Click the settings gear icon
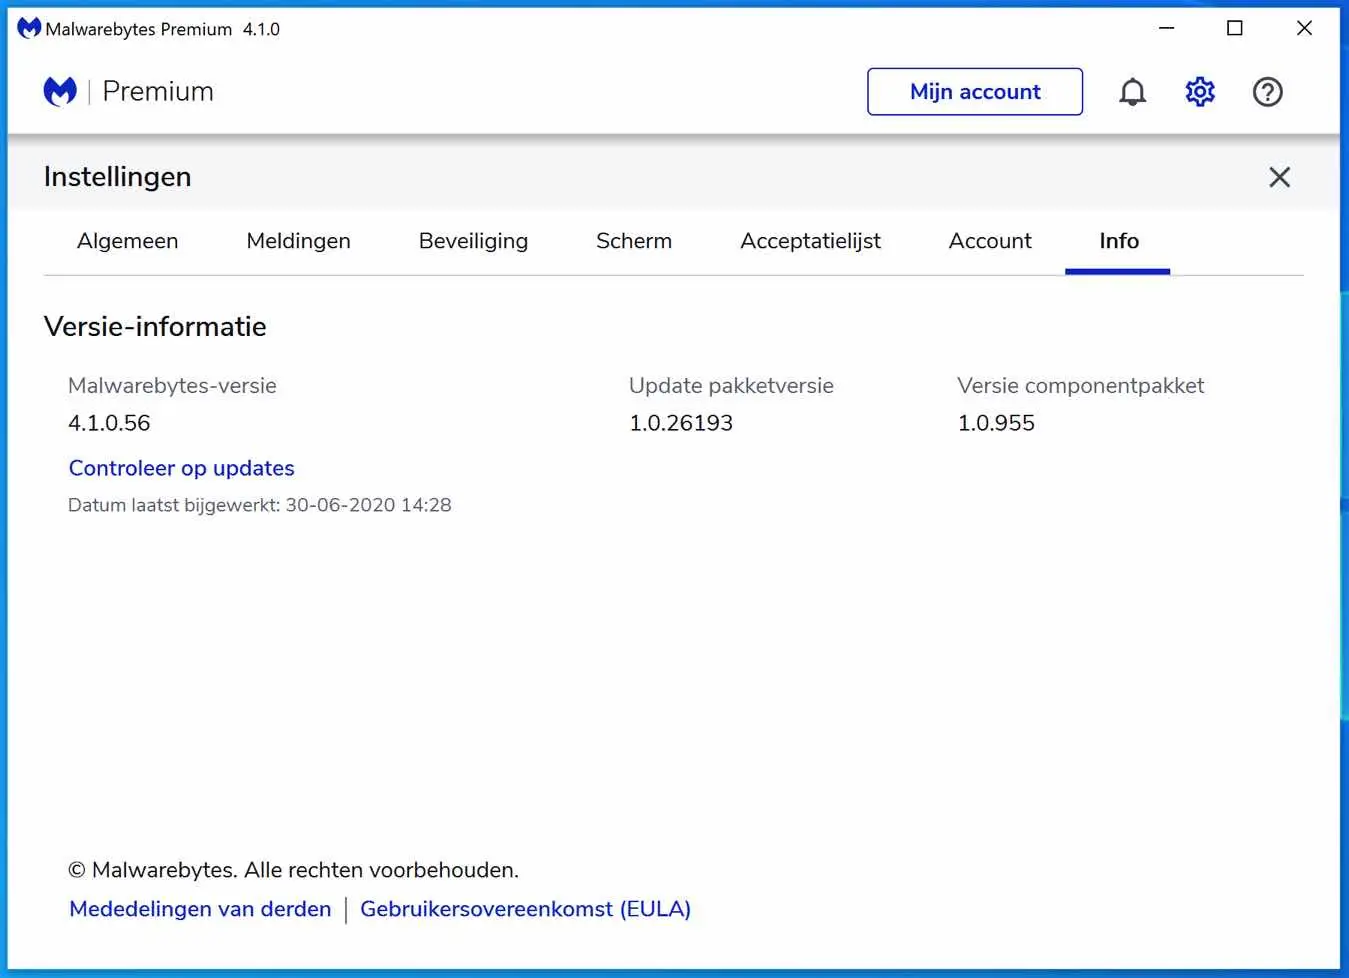 pos(1200,92)
